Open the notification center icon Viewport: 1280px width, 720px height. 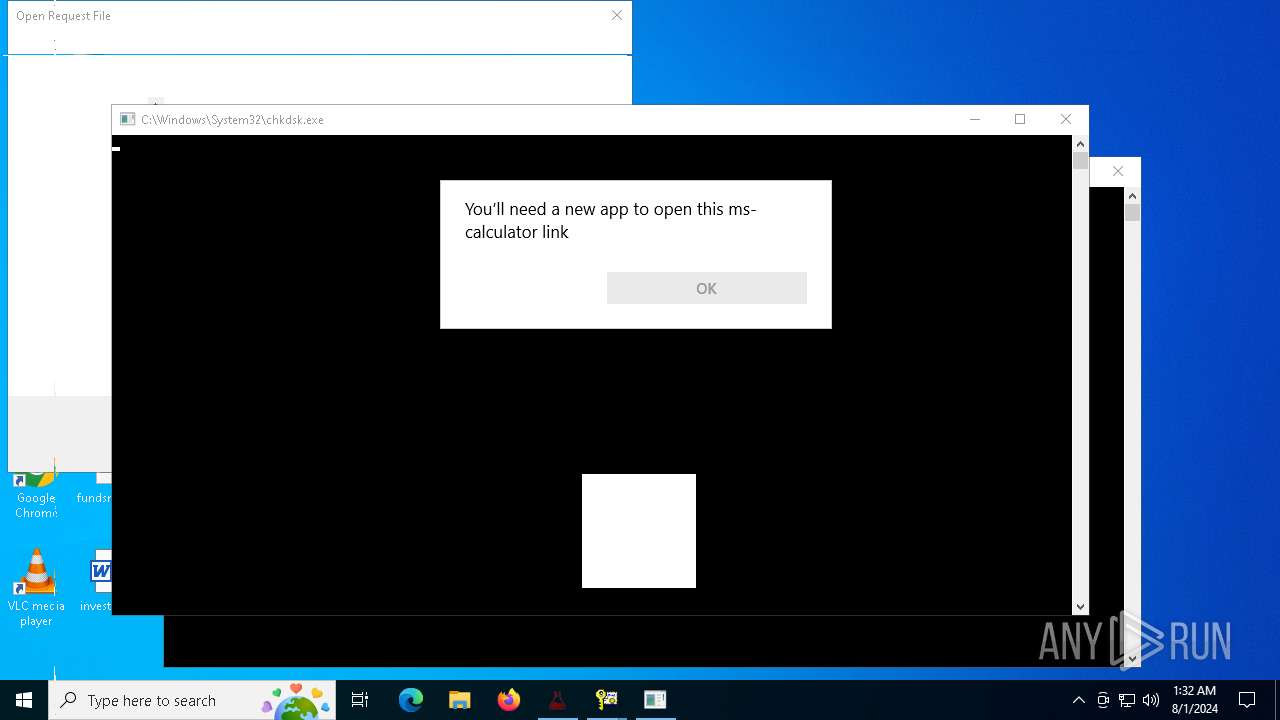pos(1247,700)
